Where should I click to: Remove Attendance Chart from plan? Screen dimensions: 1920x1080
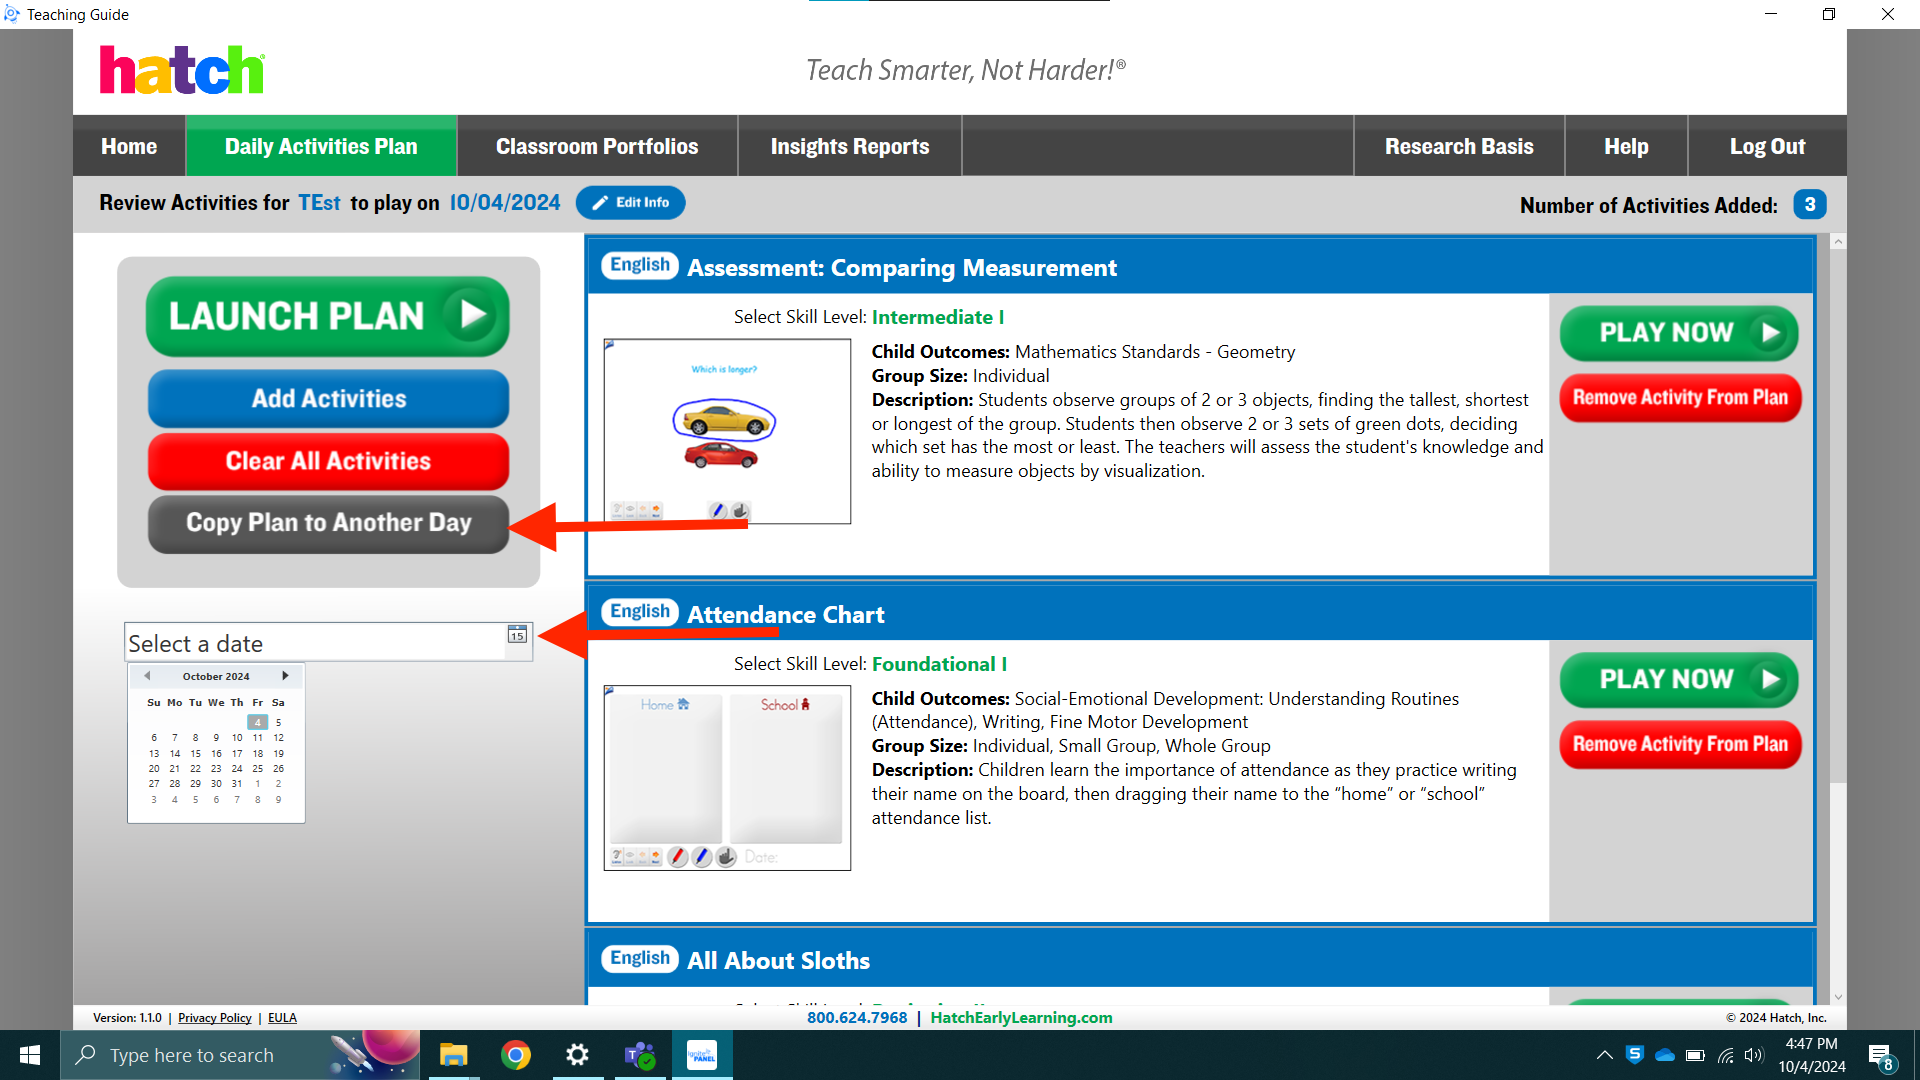(x=1680, y=745)
